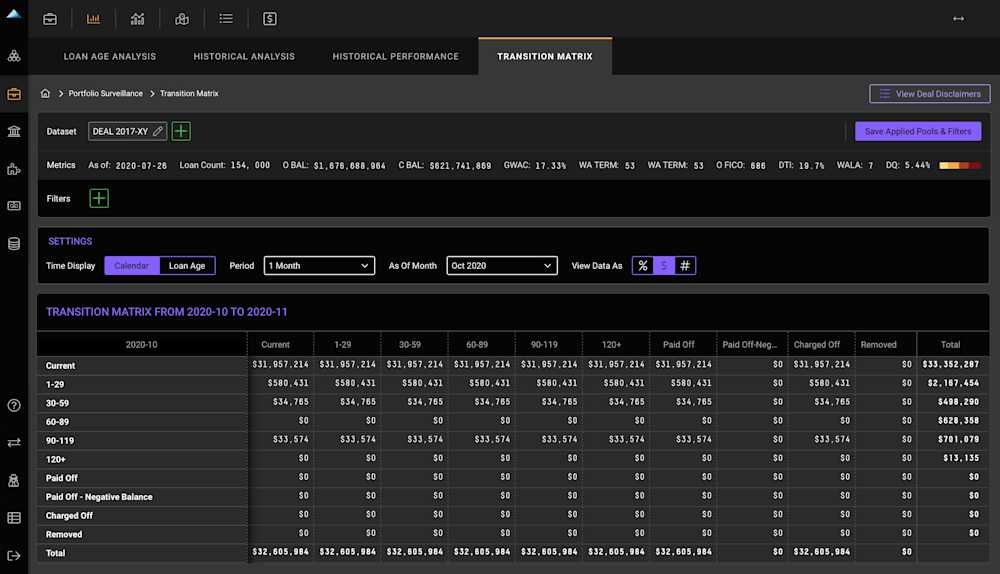This screenshot has height=574, width=1000.
Task: Click the 120+ row total $13,135
Action: pos(961,458)
